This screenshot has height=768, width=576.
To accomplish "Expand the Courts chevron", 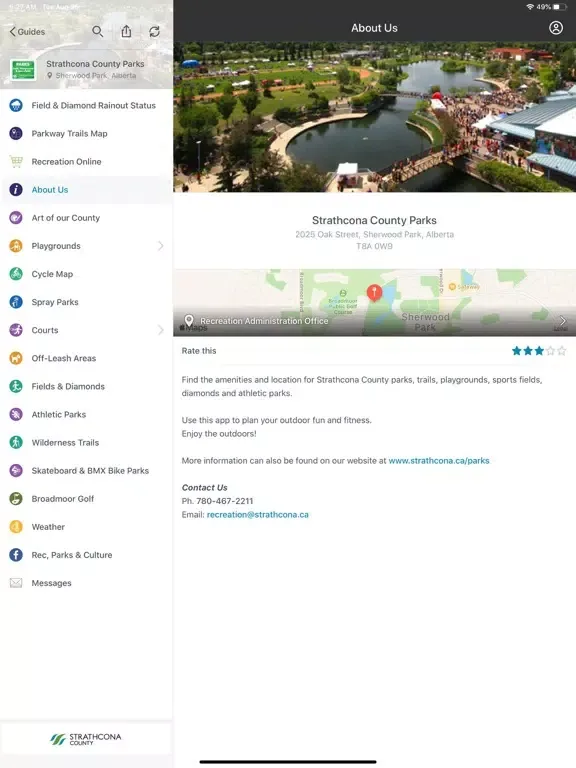I will tap(161, 330).
